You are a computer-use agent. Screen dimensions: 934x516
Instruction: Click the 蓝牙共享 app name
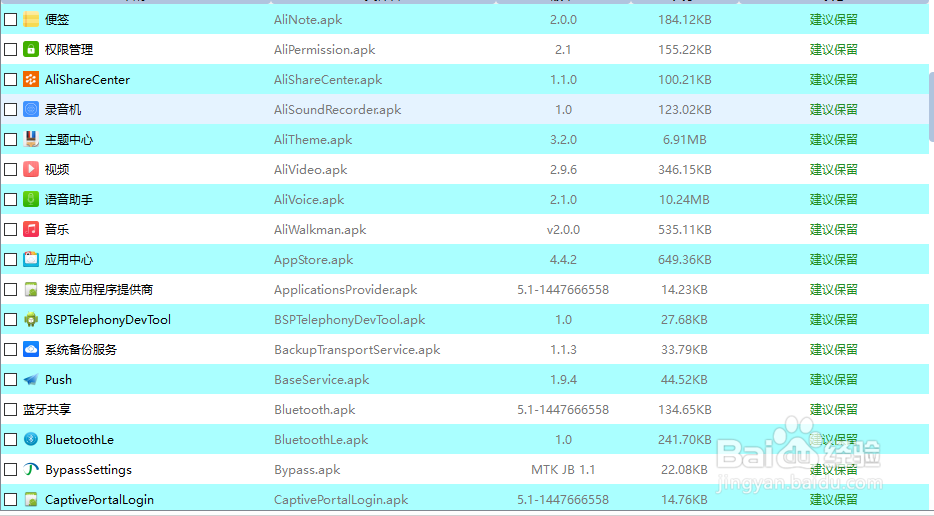click(x=47, y=409)
